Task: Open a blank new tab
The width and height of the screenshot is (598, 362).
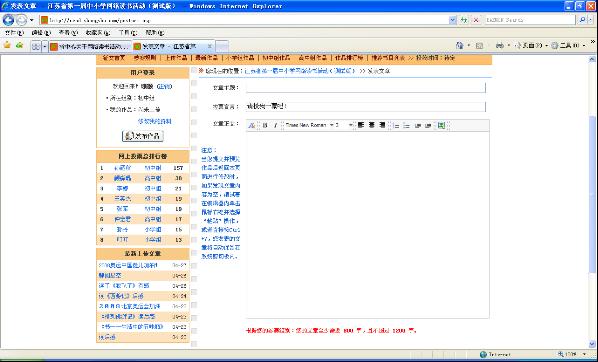Action: pos(222,47)
